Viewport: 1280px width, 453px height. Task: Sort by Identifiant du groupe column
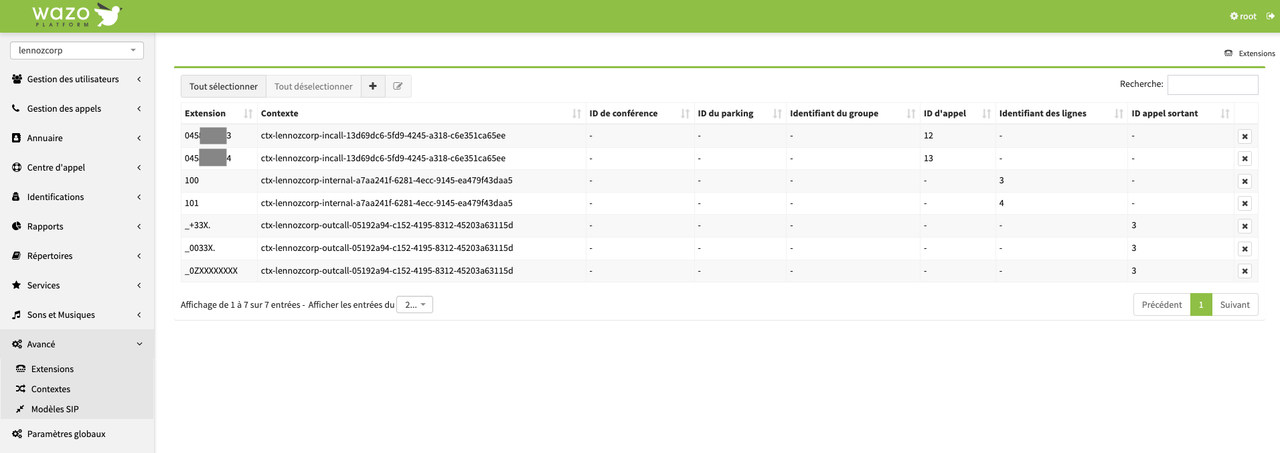(852, 114)
